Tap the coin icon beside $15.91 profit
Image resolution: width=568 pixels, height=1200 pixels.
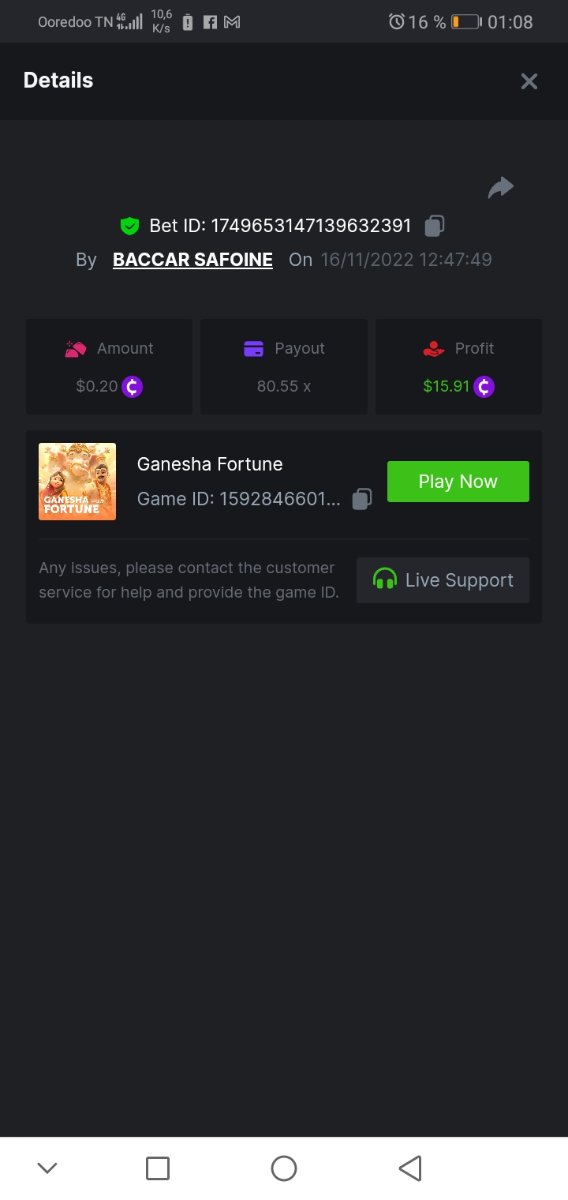(484, 386)
